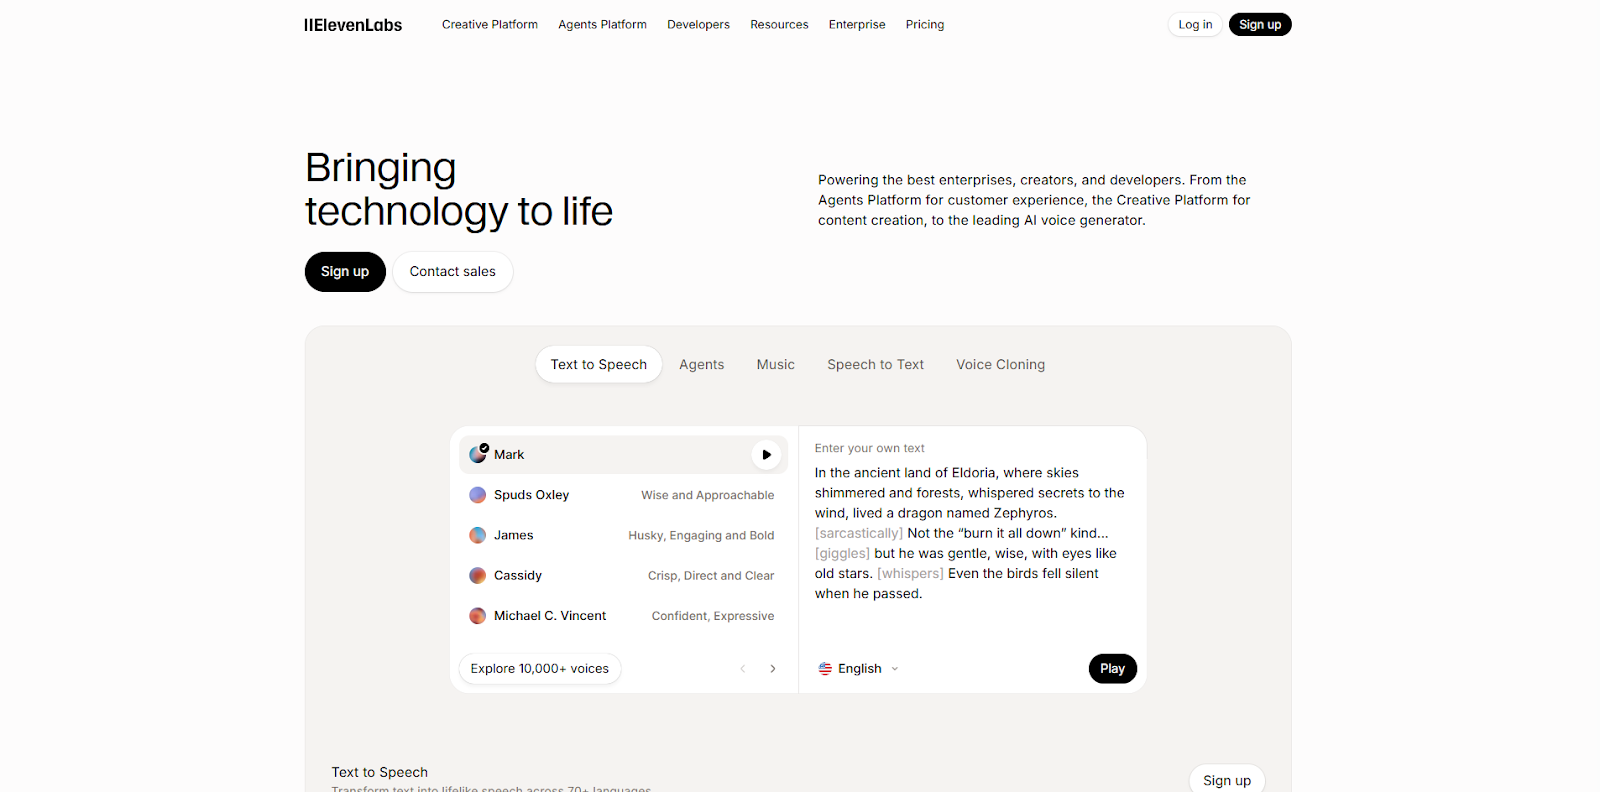
Task: Switch to the Agents tab
Action: pyautogui.click(x=702, y=365)
